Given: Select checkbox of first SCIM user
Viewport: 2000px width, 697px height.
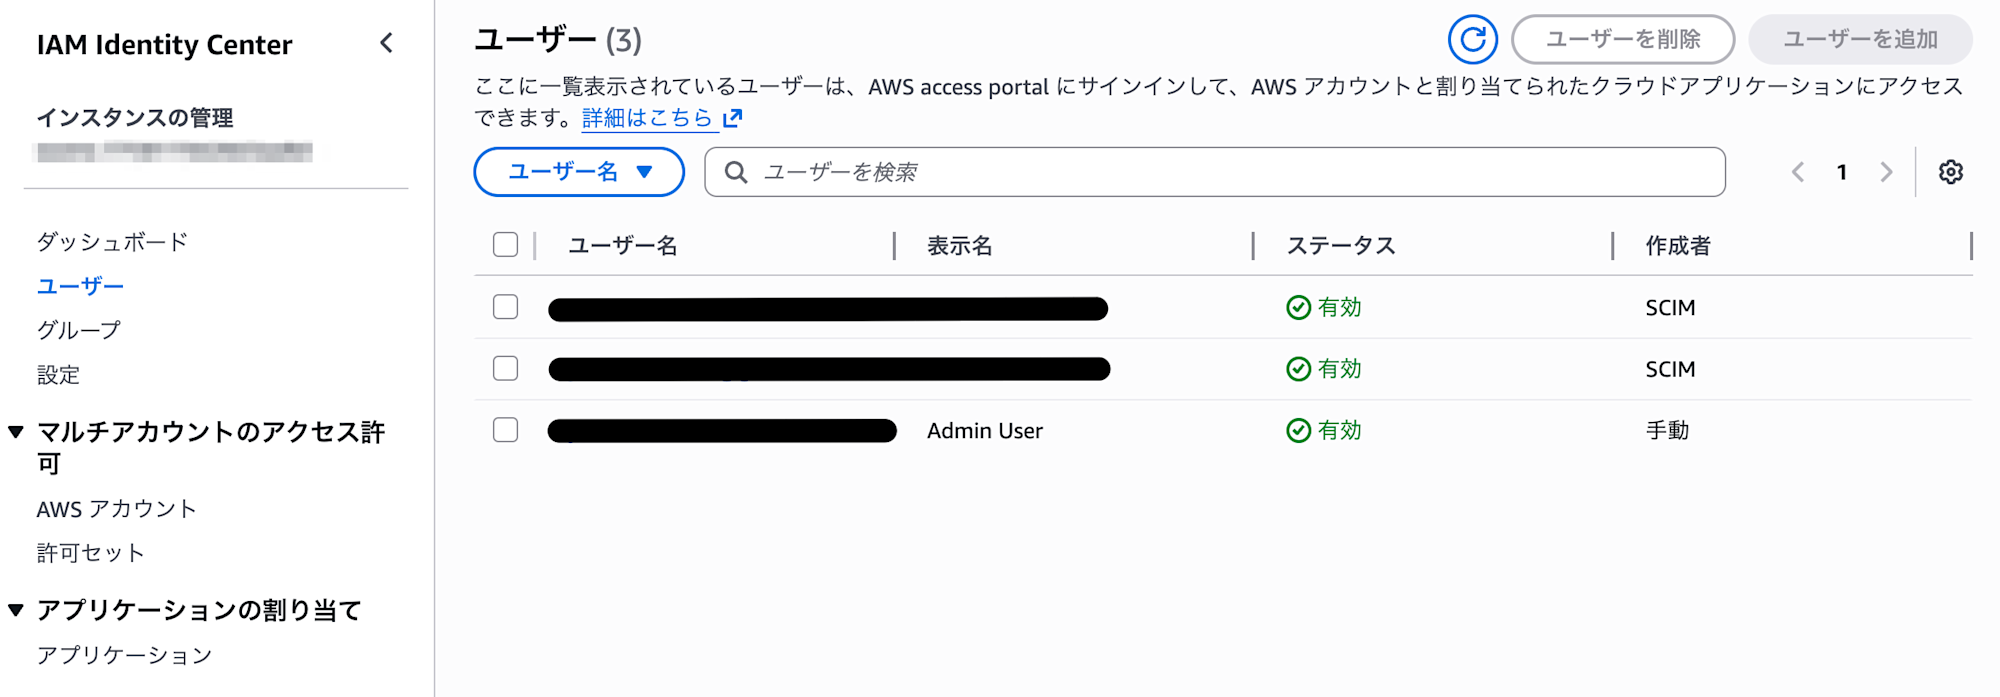Looking at the screenshot, I should pyautogui.click(x=505, y=307).
